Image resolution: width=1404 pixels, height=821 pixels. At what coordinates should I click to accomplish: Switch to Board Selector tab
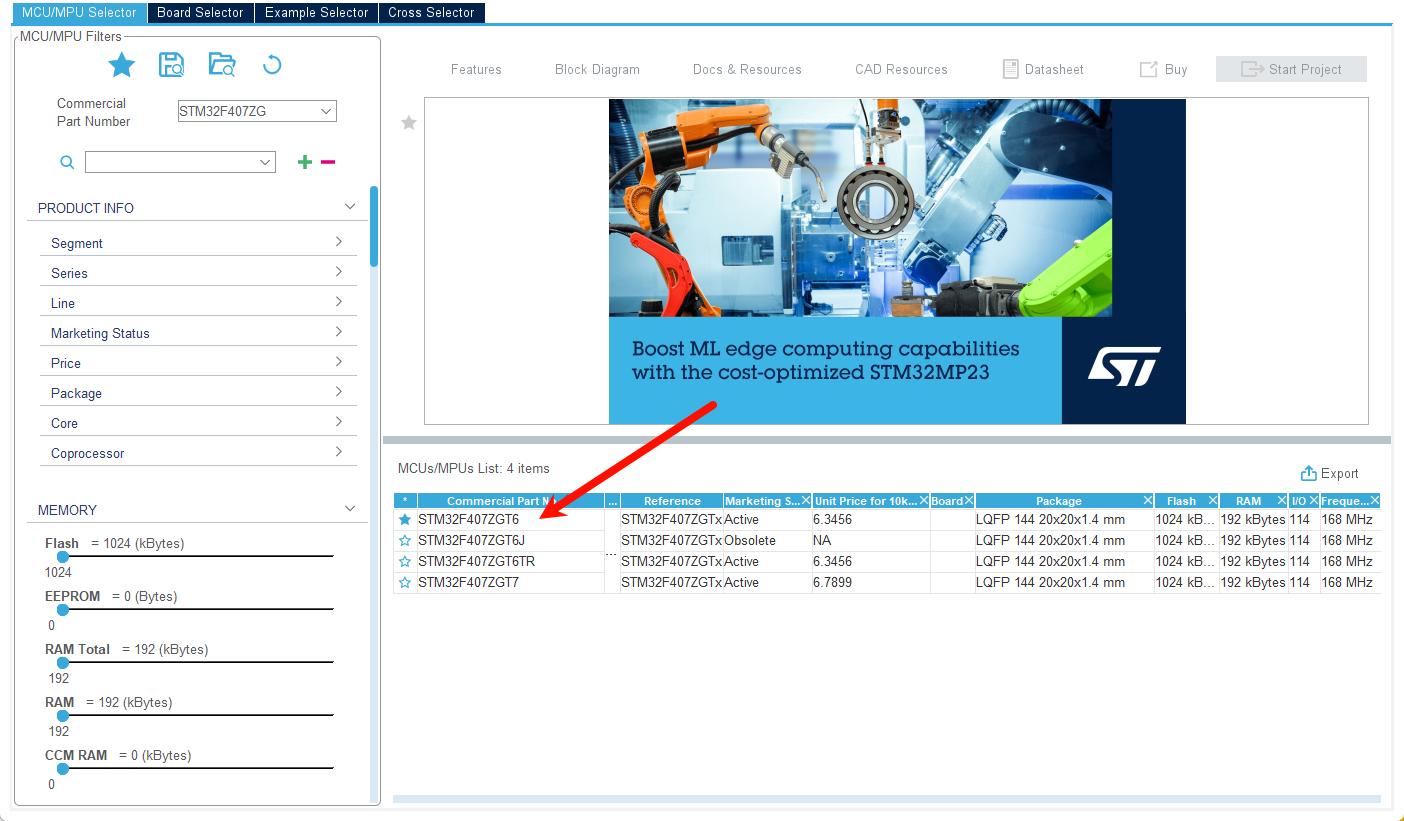click(x=200, y=12)
